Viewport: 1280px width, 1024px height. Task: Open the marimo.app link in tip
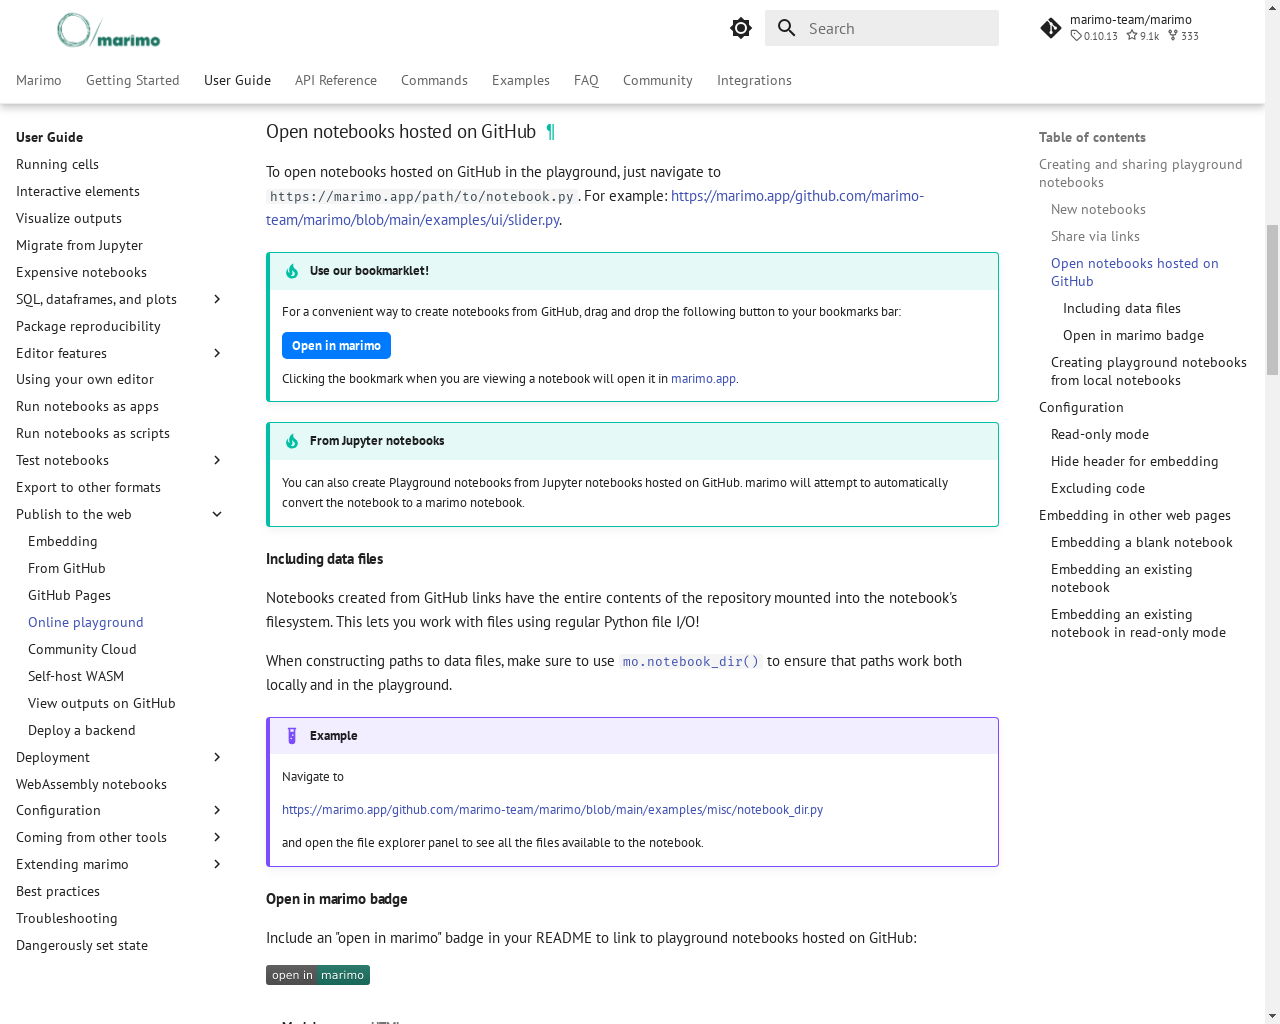click(x=704, y=379)
